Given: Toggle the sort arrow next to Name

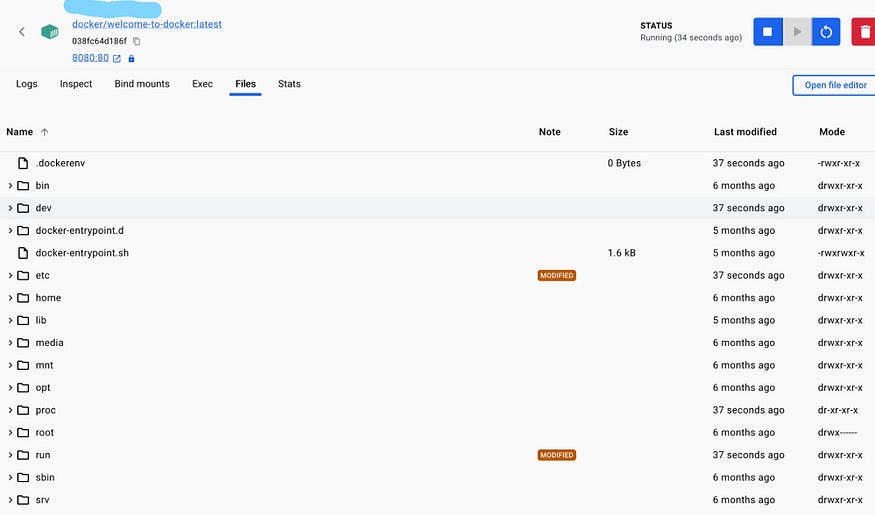Looking at the screenshot, I should [x=45, y=132].
